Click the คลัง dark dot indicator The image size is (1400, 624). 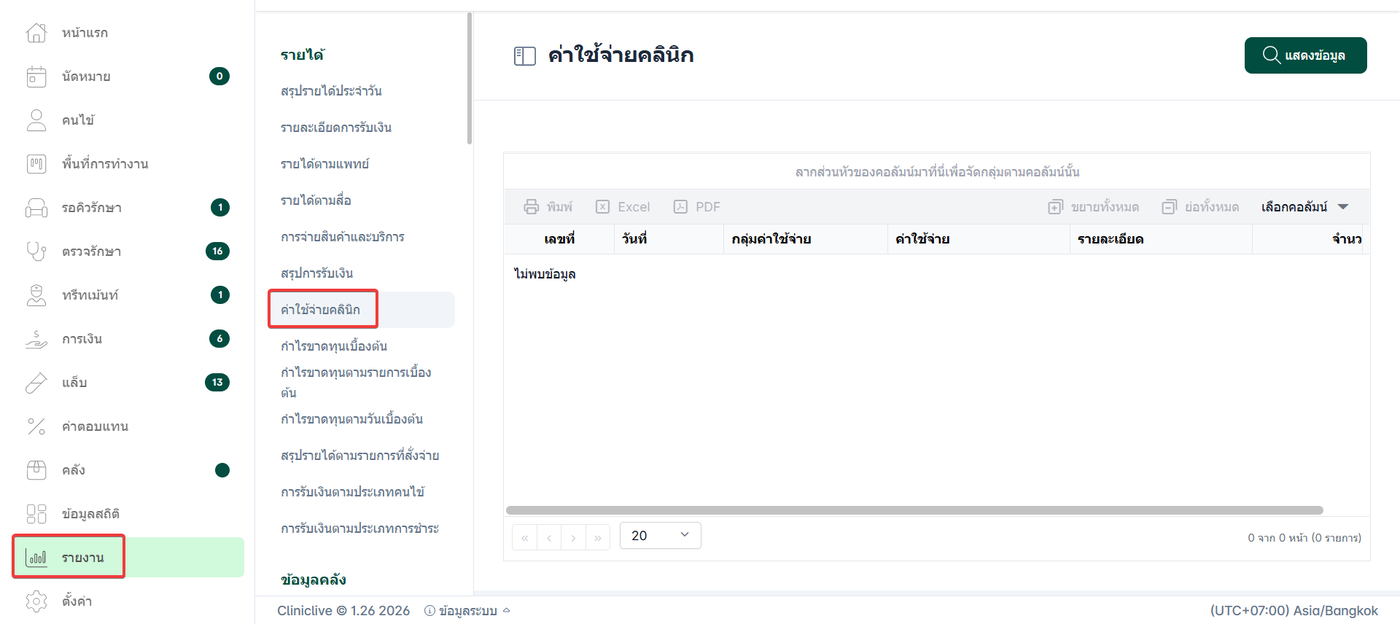pyautogui.click(x=222, y=470)
